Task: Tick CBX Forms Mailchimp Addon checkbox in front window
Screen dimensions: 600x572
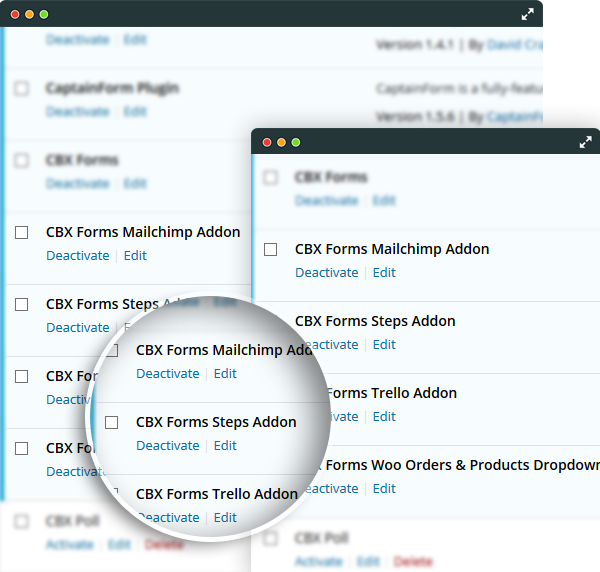Action: [x=271, y=249]
